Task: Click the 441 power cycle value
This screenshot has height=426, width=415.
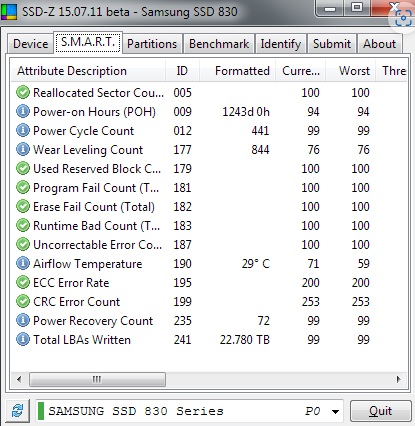Action: [260, 131]
